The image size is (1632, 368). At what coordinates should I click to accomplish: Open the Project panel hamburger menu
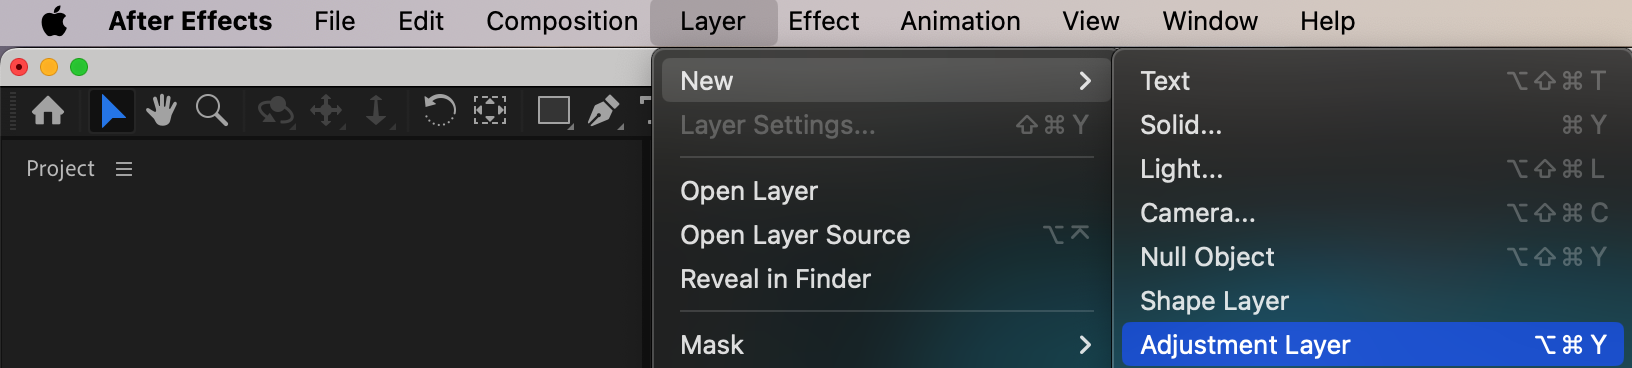[x=124, y=169]
